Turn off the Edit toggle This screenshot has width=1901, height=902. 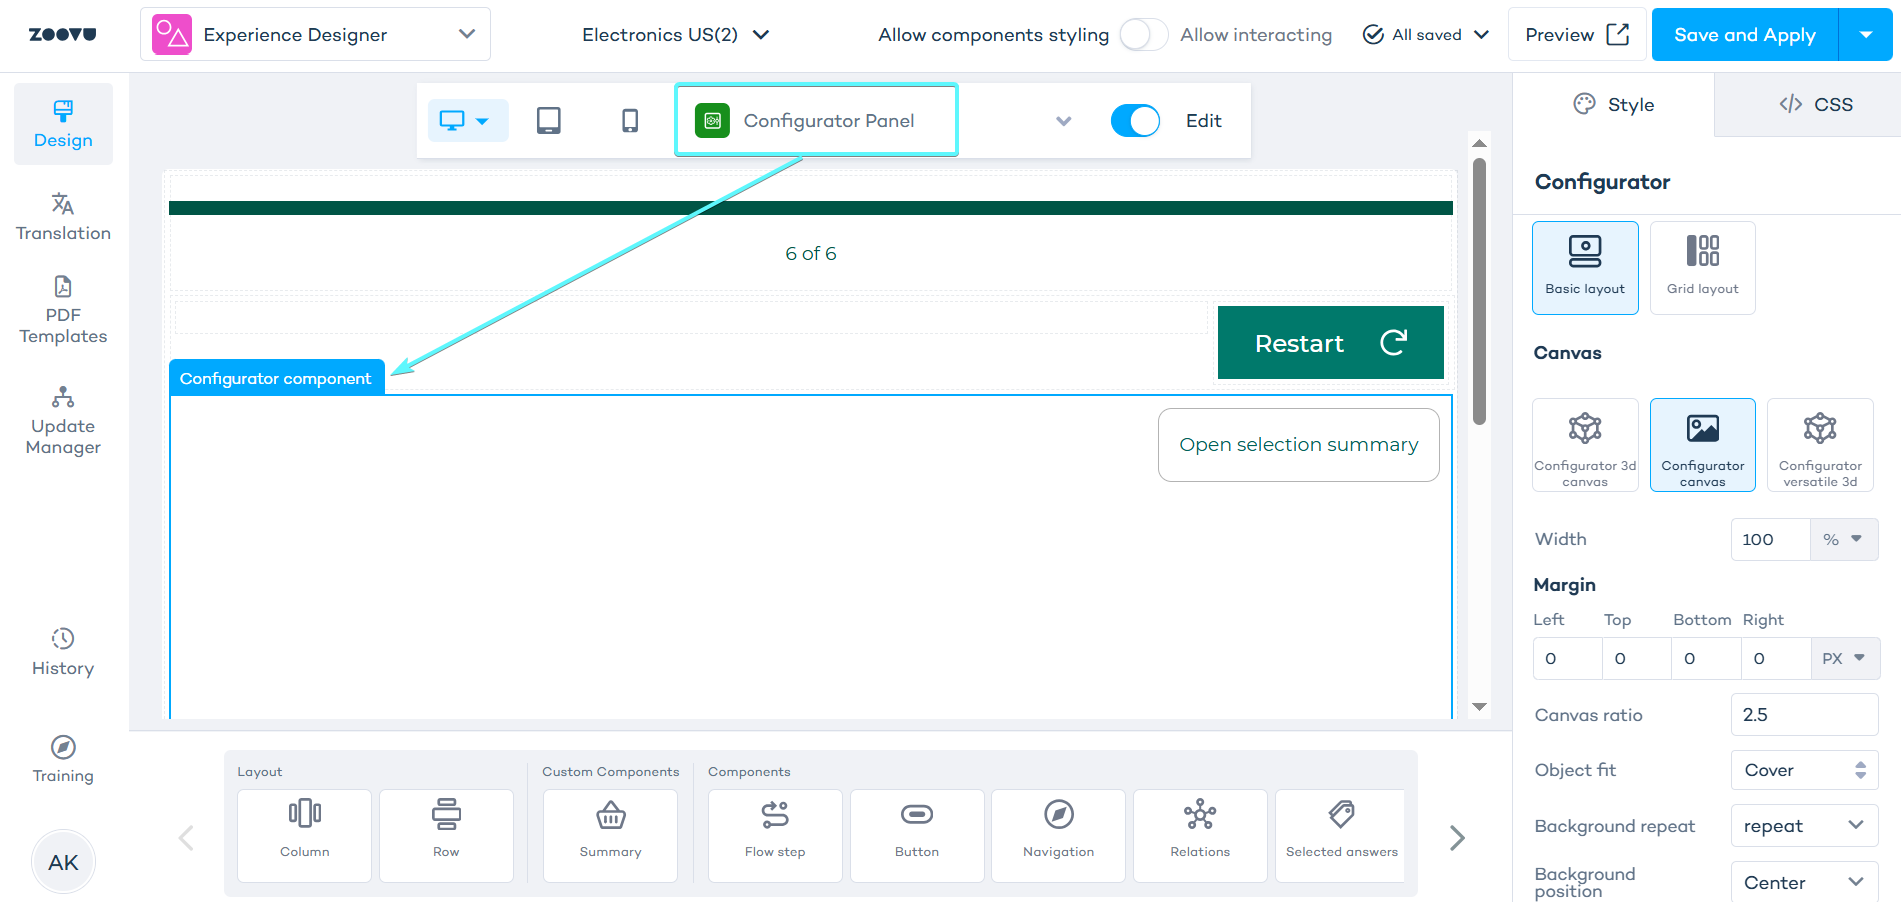click(1135, 121)
